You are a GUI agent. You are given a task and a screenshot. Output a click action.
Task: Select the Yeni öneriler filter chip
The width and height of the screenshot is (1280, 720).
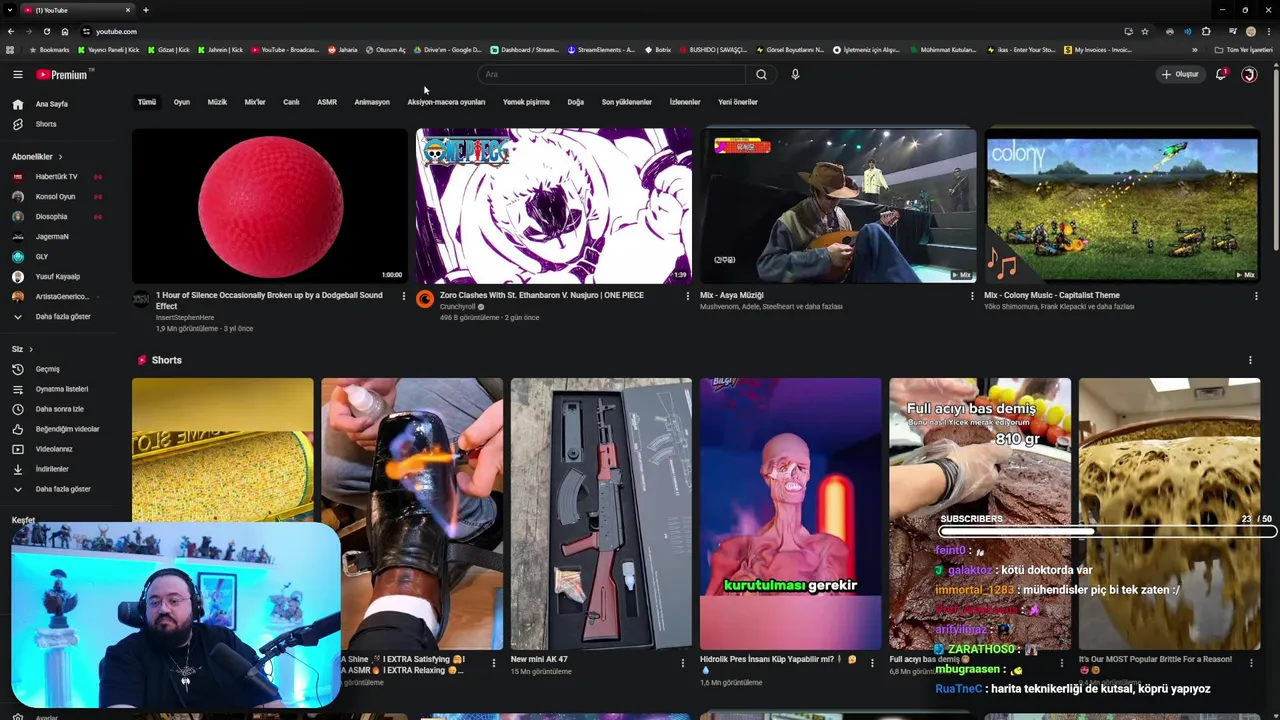click(x=738, y=102)
